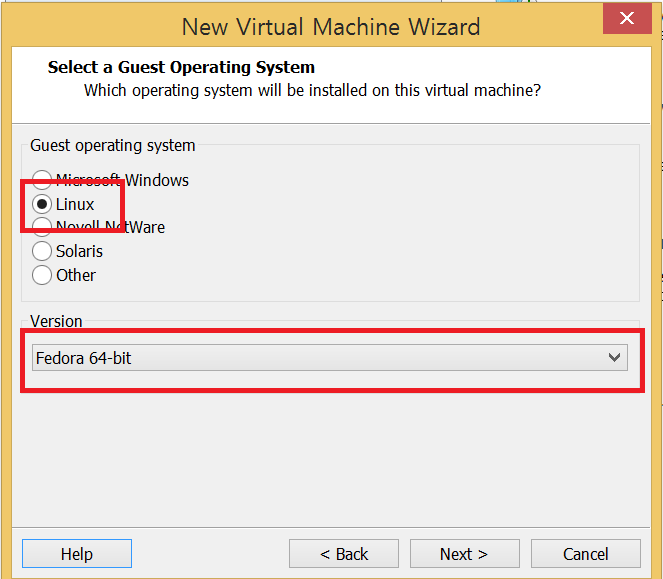
Task: Select the Microsoft Windows radio button
Action: click(x=42, y=180)
